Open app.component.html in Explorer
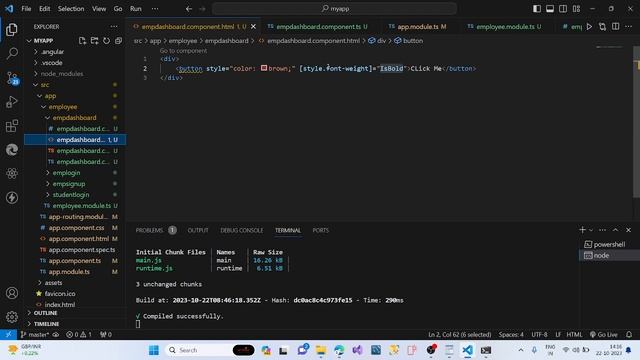This screenshot has width=640, height=360. coord(78,238)
